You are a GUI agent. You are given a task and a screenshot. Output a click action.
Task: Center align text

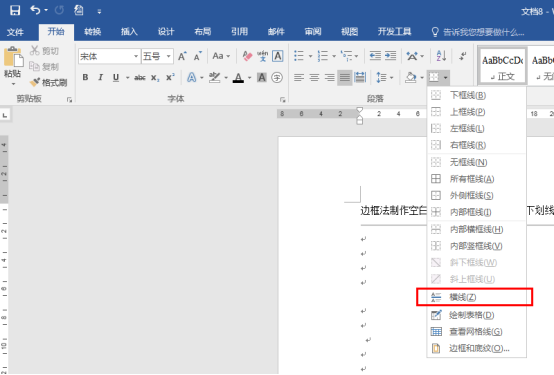(314, 77)
